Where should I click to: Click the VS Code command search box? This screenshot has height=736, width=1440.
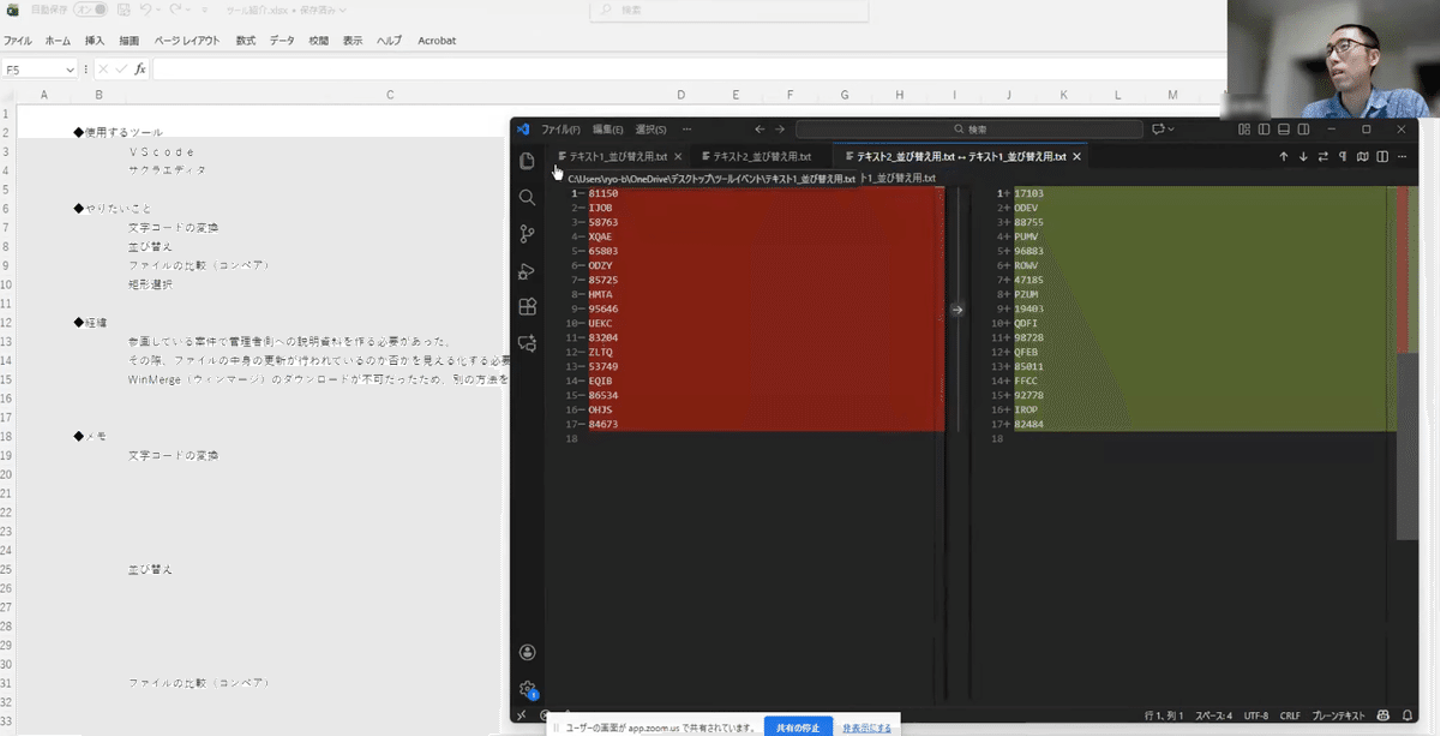coord(969,129)
